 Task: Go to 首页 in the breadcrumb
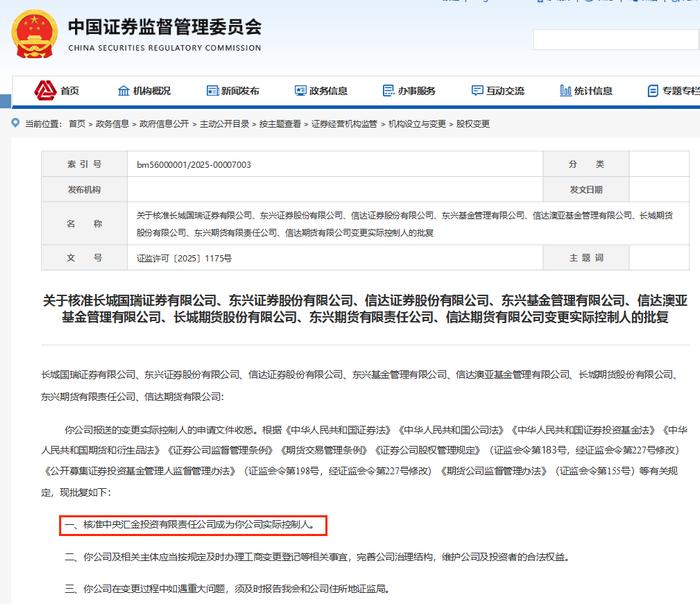point(77,124)
